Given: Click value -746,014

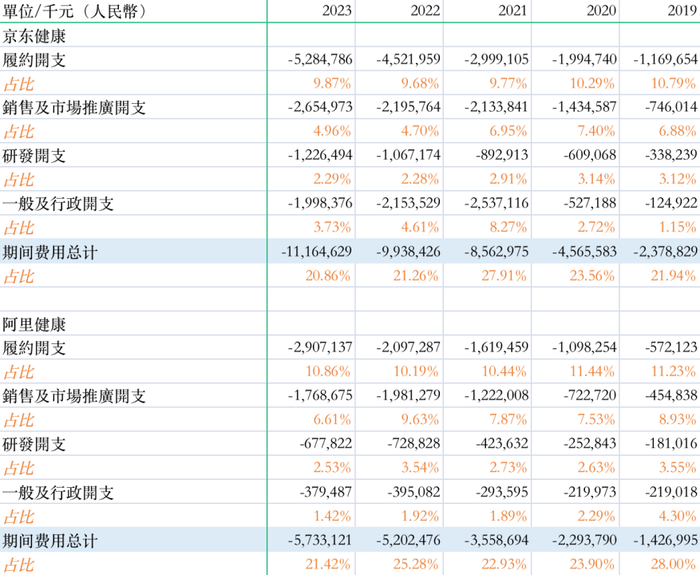Looking at the screenshot, I should 671,107.
